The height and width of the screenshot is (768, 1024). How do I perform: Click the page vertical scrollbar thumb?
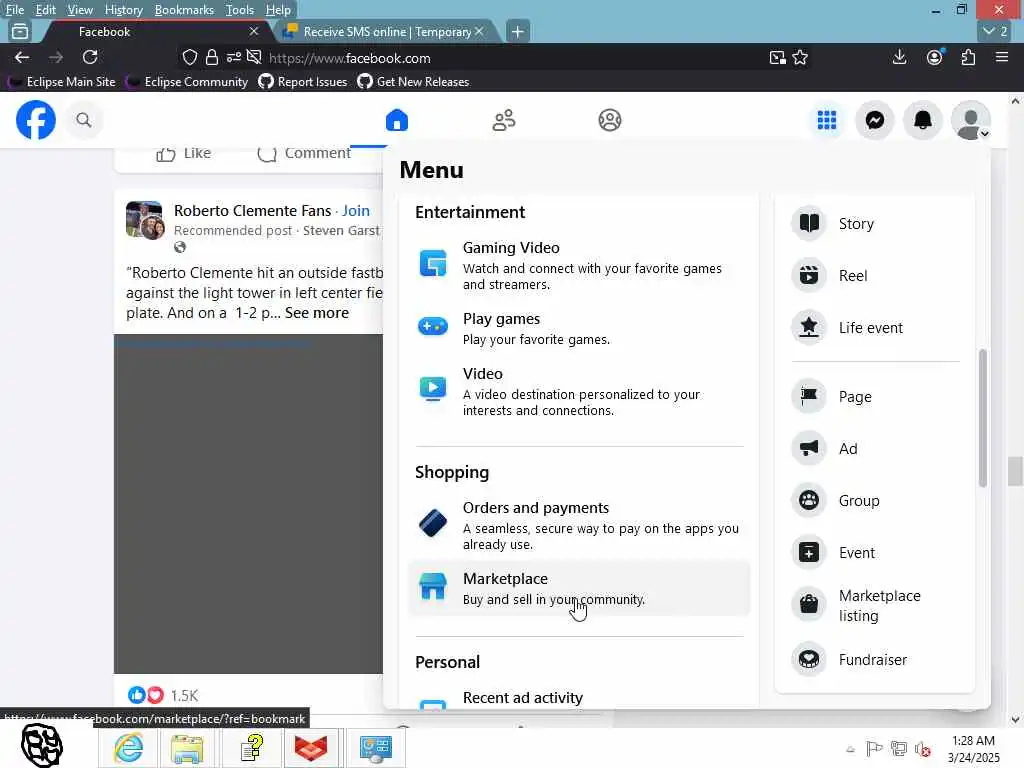click(1014, 471)
